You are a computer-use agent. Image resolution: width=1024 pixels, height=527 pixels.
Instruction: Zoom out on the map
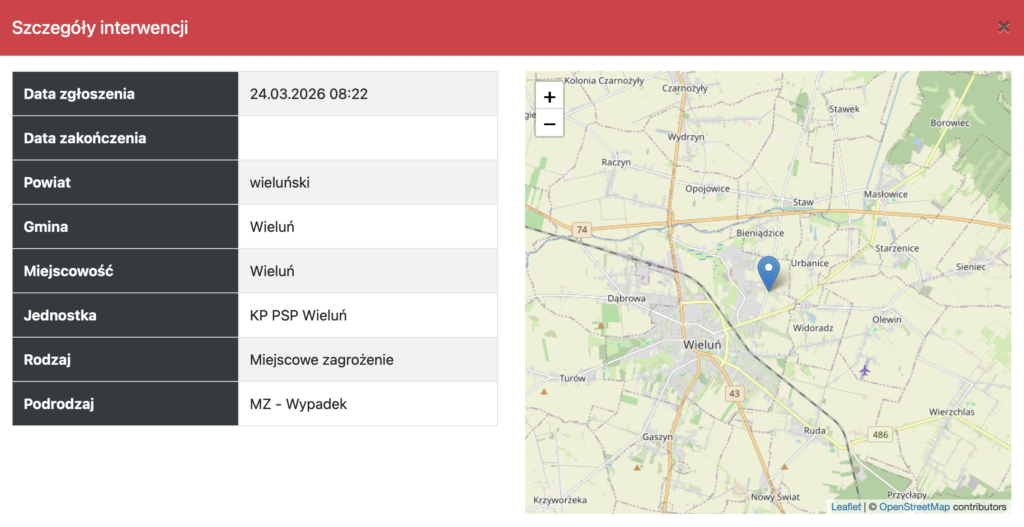point(549,123)
